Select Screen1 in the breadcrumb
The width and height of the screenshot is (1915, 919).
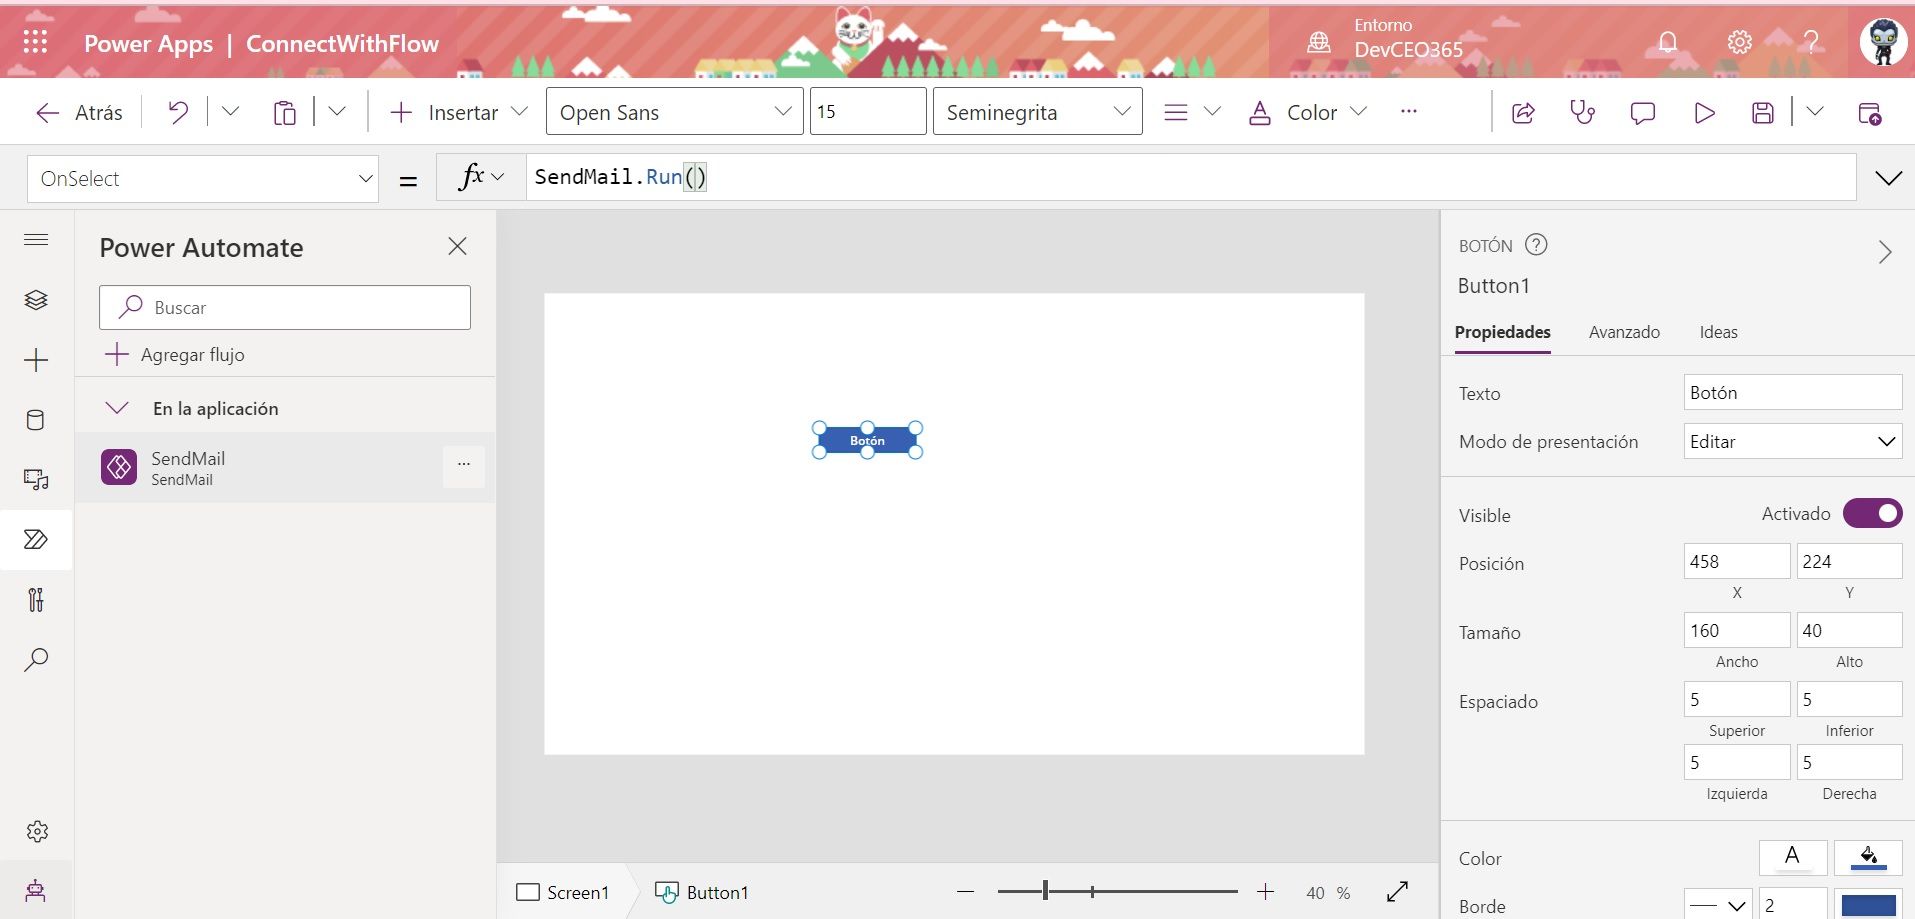[x=563, y=892]
